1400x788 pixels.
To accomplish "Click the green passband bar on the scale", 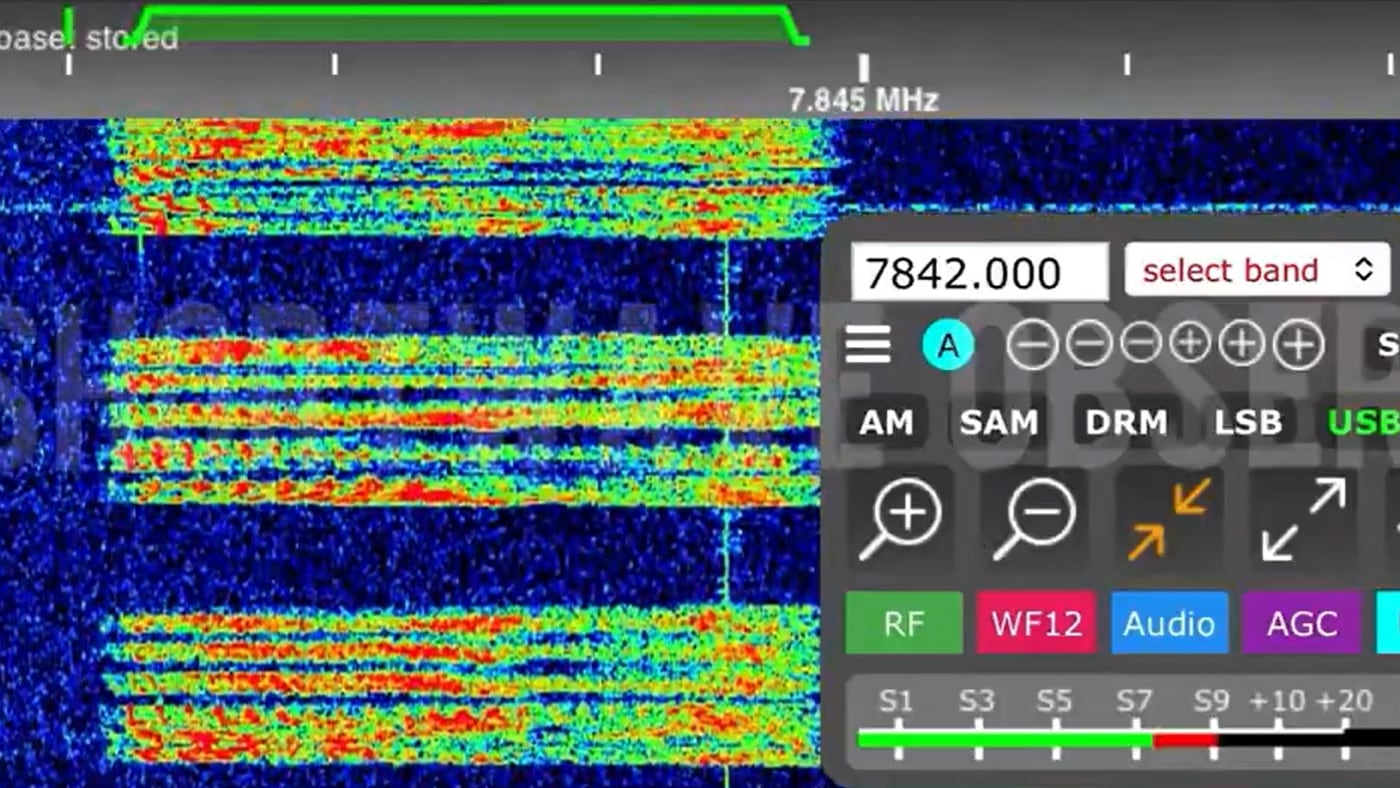I will (x=467, y=27).
